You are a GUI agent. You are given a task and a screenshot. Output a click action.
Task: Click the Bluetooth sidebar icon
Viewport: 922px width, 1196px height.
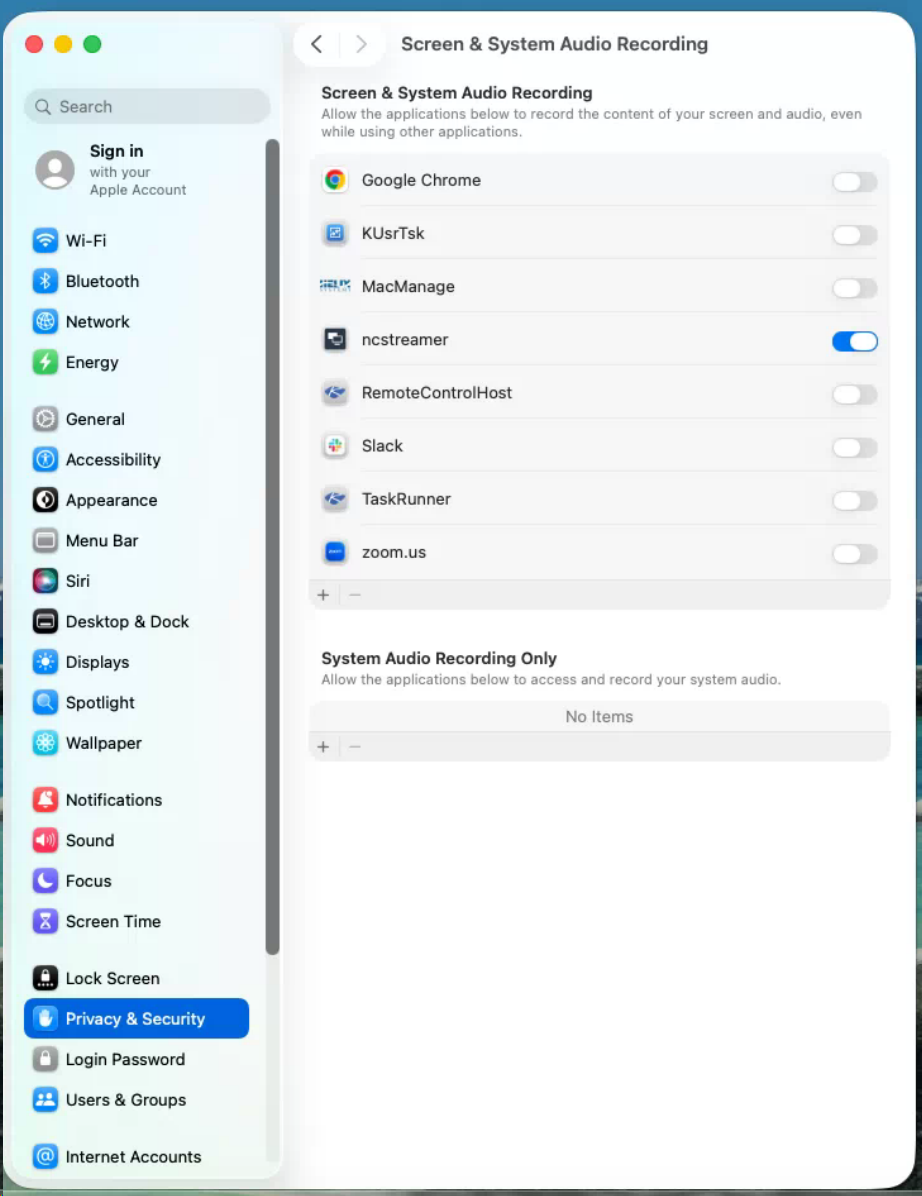coord(45,281)
